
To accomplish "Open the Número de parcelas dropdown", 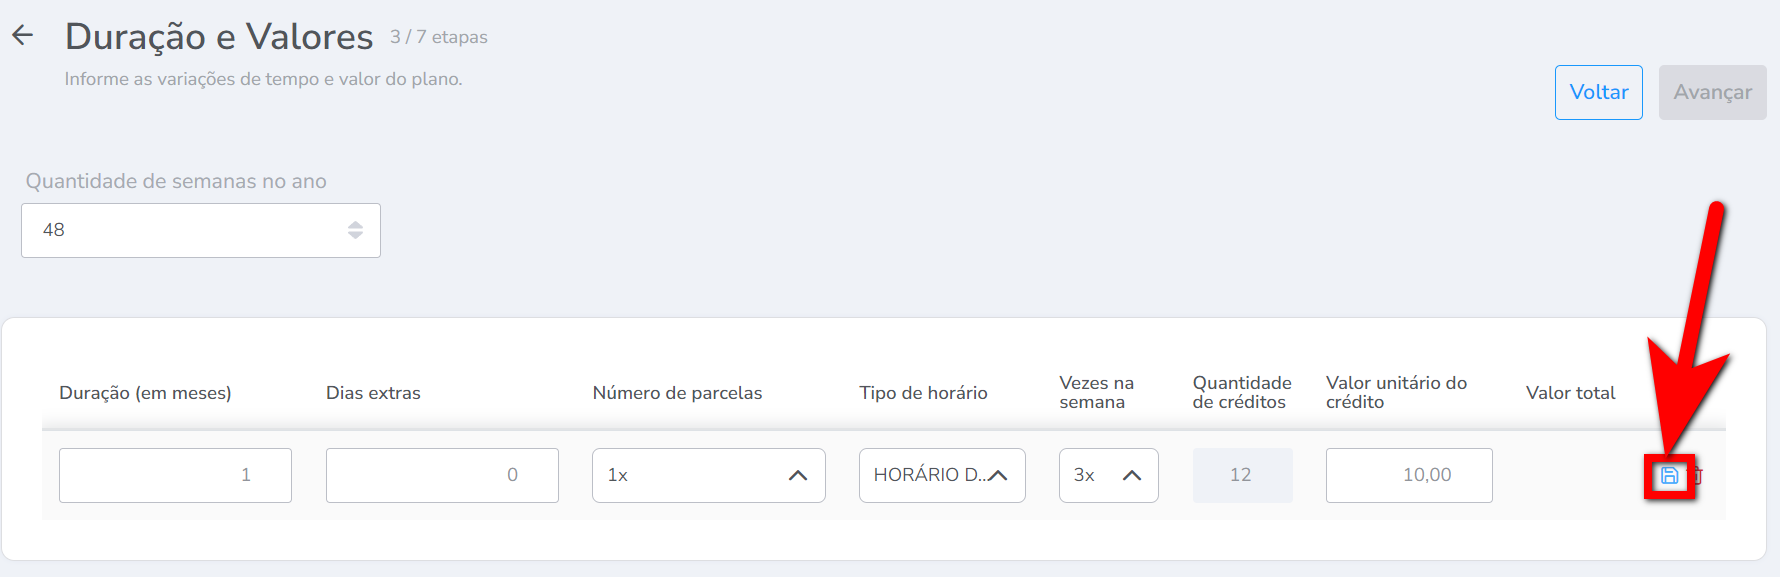I will 708,475.
